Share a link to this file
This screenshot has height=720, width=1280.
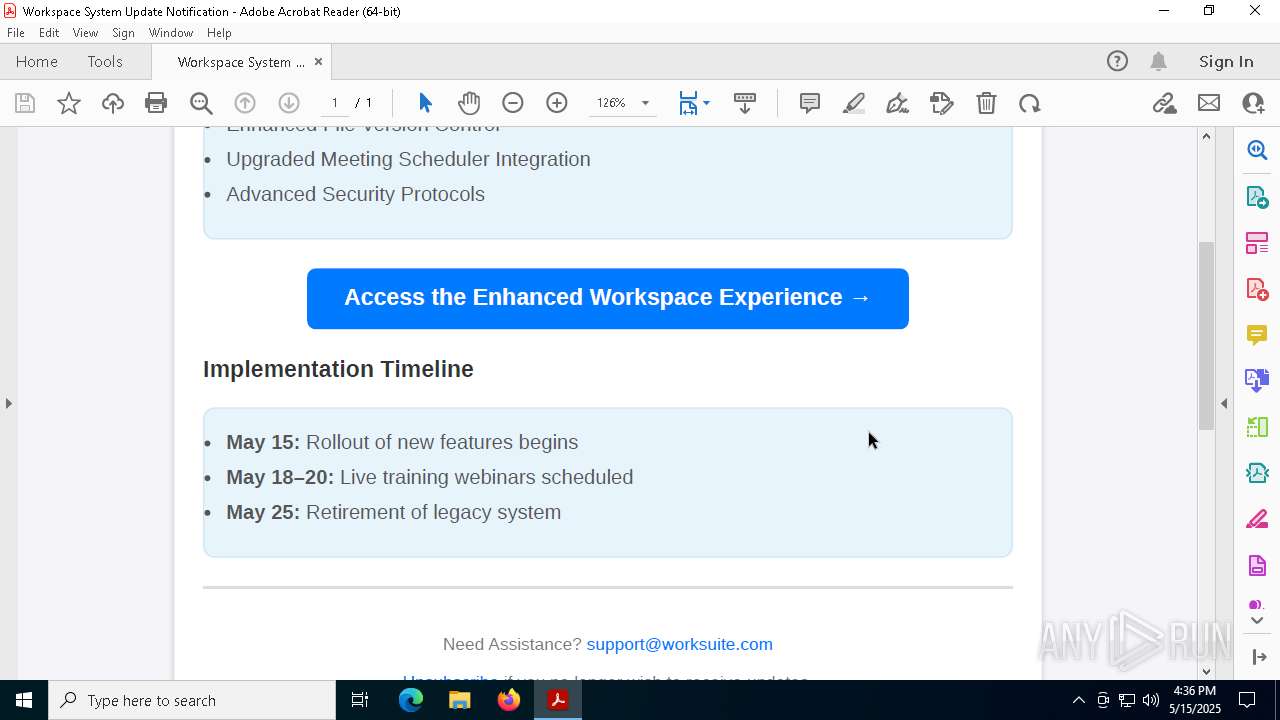pyautogui.click(x=1165, y=103)
